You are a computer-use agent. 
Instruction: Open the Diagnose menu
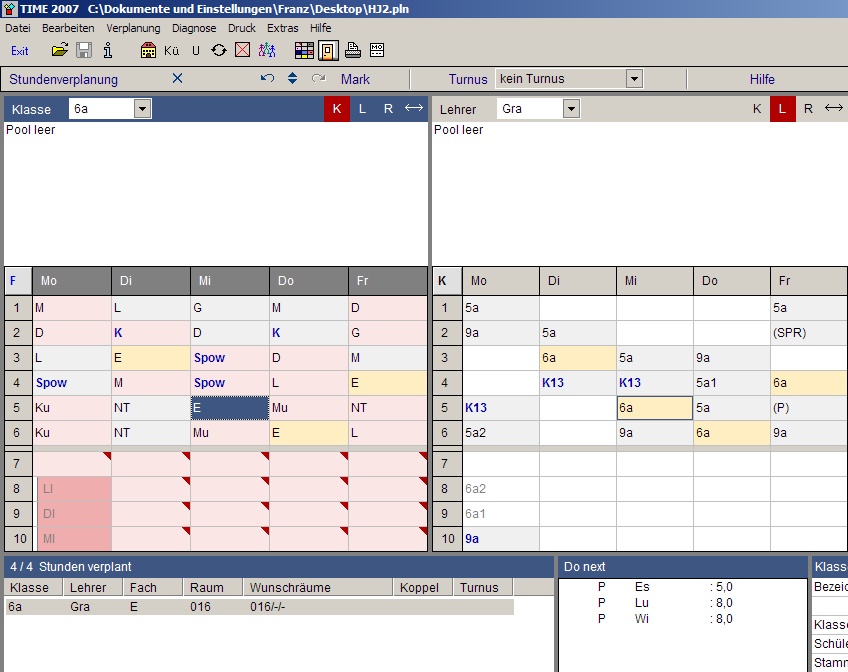tap(193, 28)
